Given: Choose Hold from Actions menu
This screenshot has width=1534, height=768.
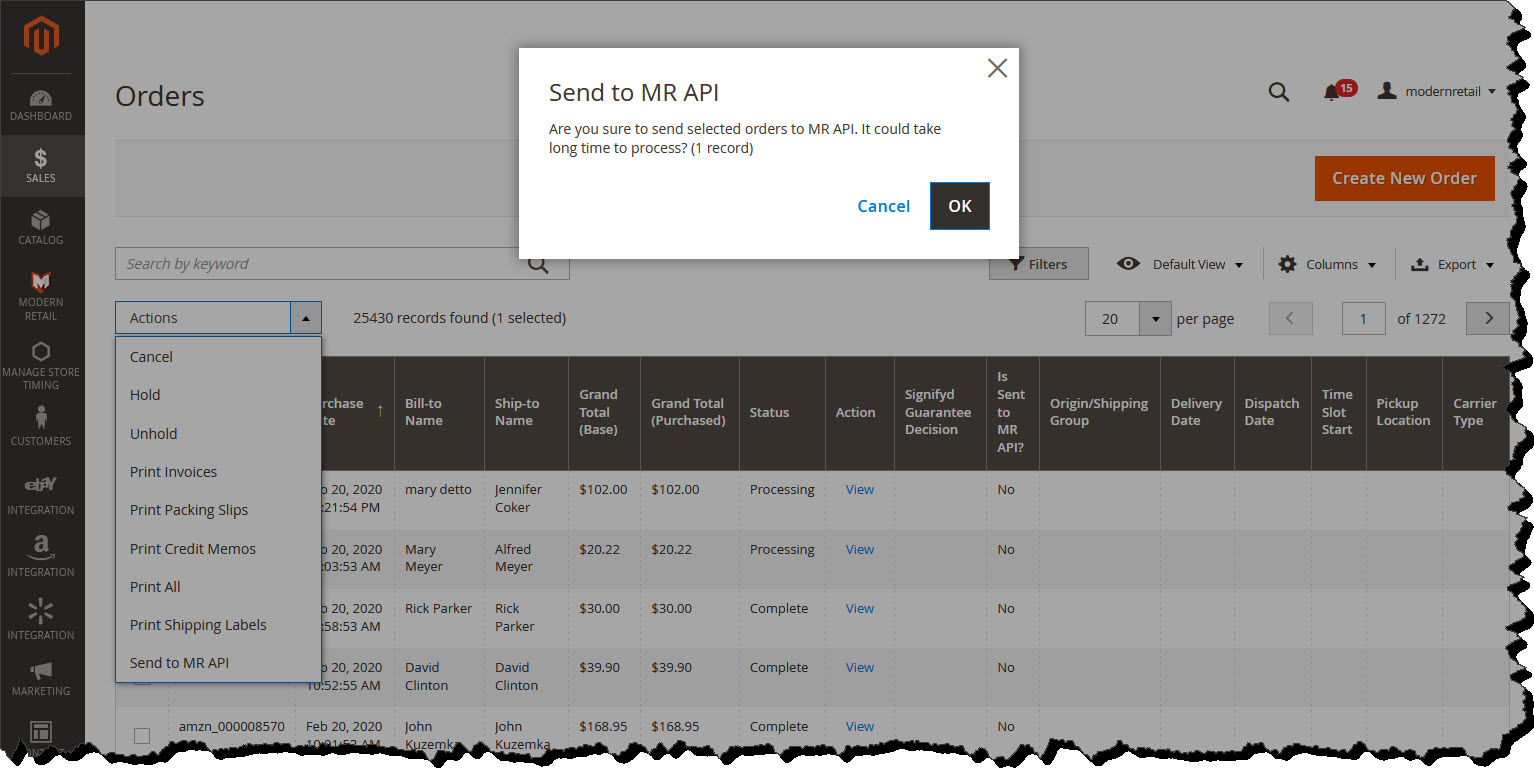Looking at the screenshot, I should [x=218, y=395].
